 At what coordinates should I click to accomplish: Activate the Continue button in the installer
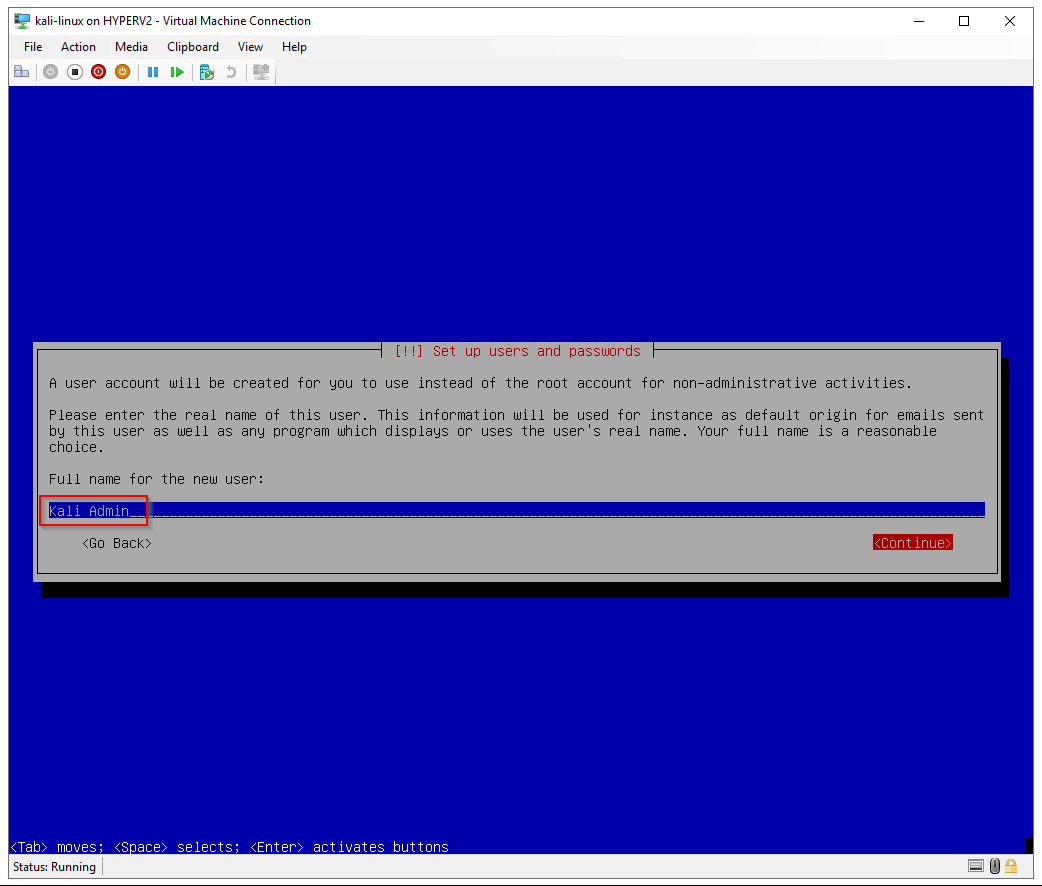click(x=912, y=543)
